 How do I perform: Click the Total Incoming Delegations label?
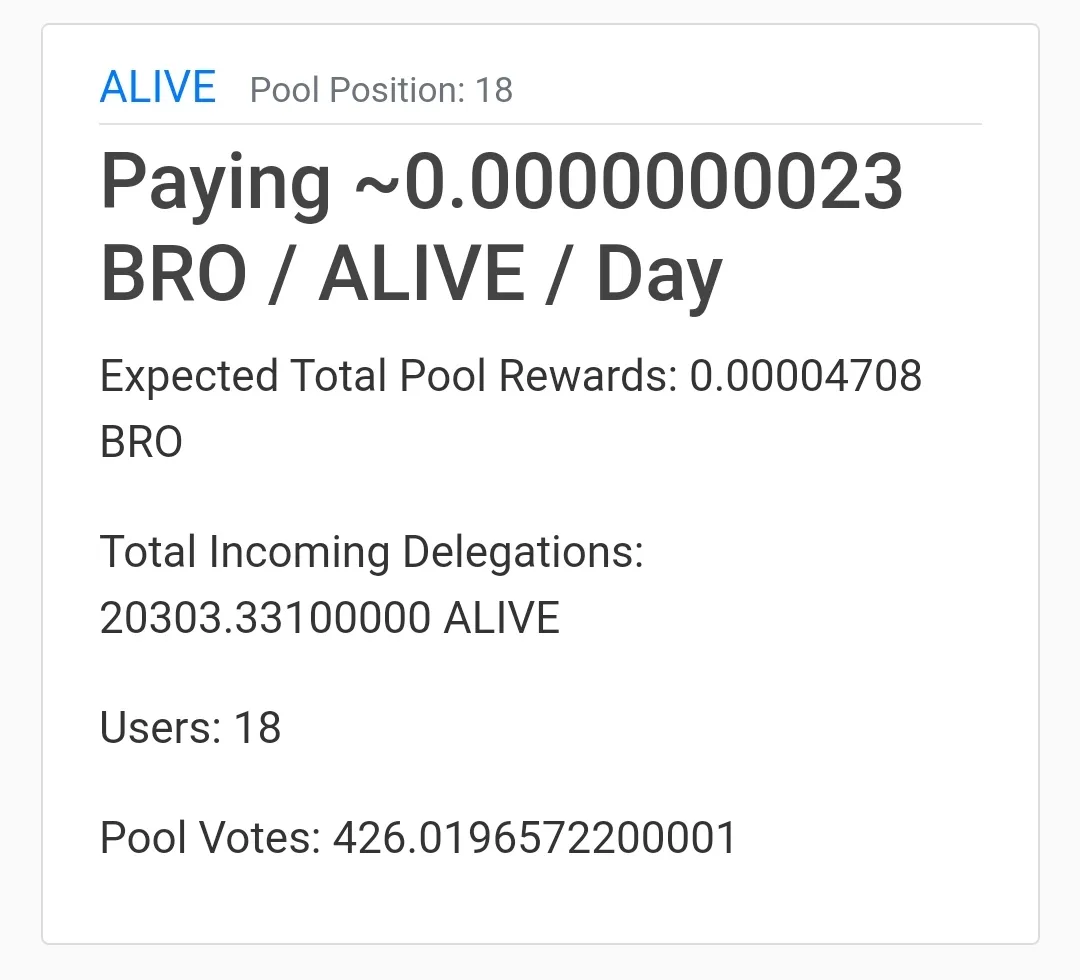tap(372, 552)
